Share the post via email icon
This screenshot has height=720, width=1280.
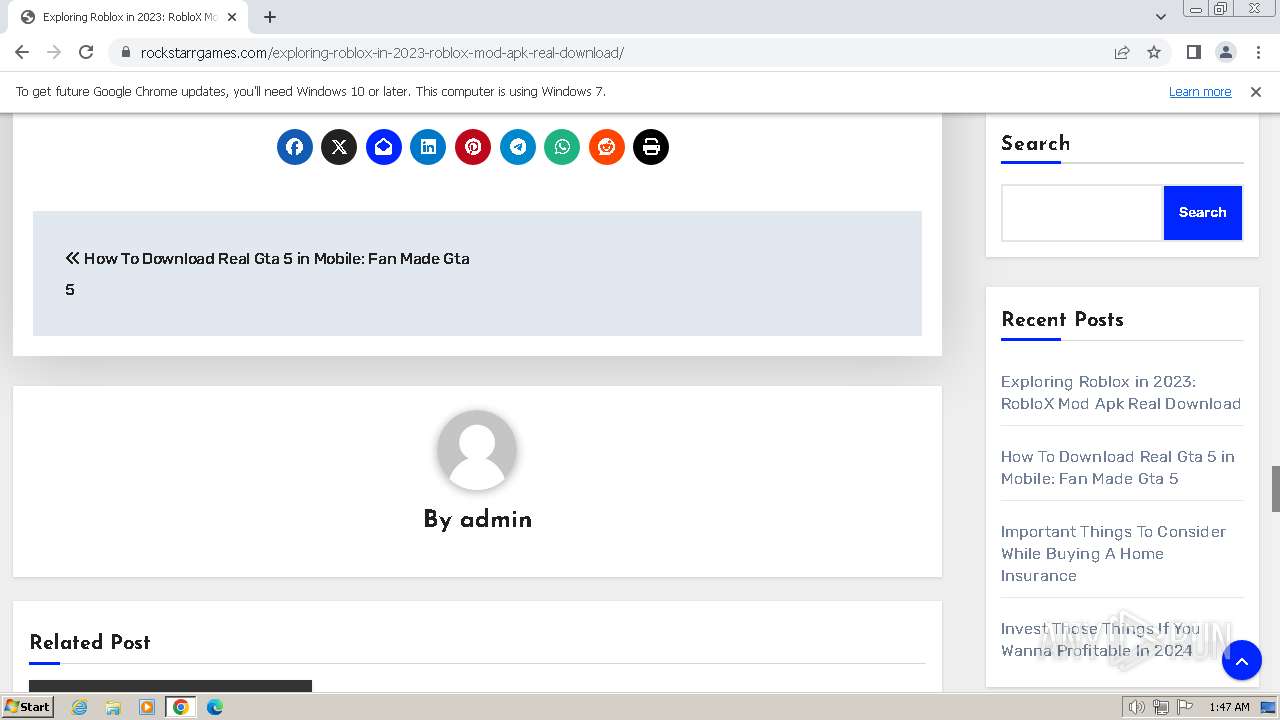pos(384,147)
